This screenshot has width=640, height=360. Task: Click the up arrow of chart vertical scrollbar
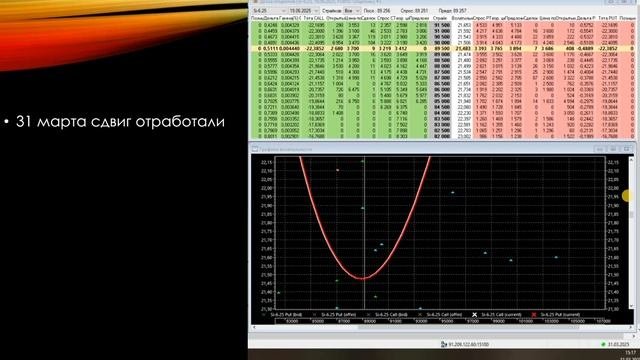coord(632,160)
